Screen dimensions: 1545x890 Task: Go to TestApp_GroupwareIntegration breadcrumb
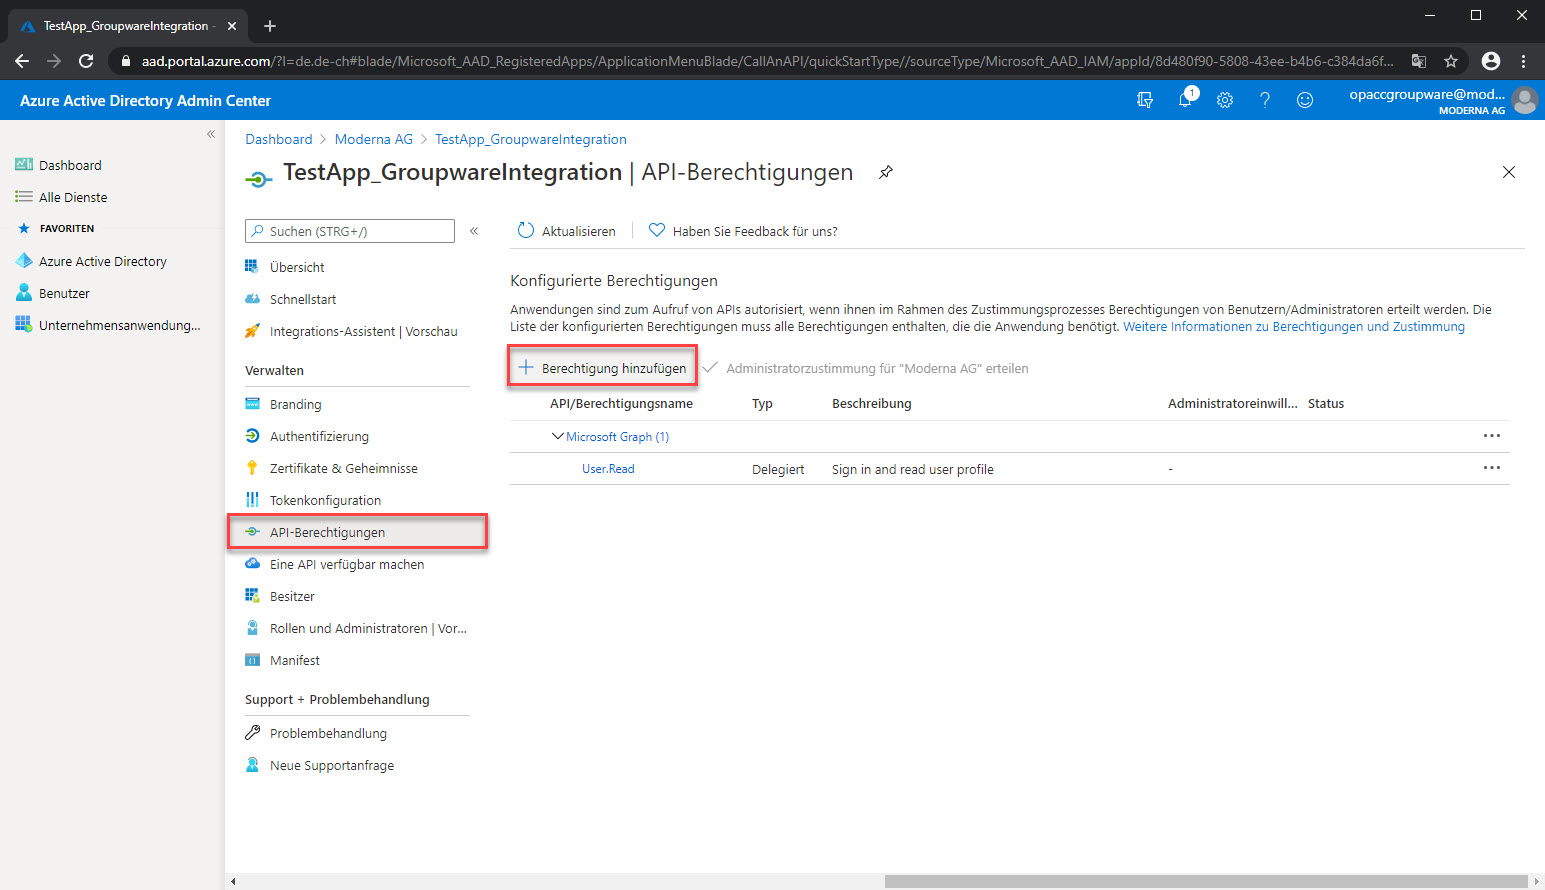pos(531,139)
